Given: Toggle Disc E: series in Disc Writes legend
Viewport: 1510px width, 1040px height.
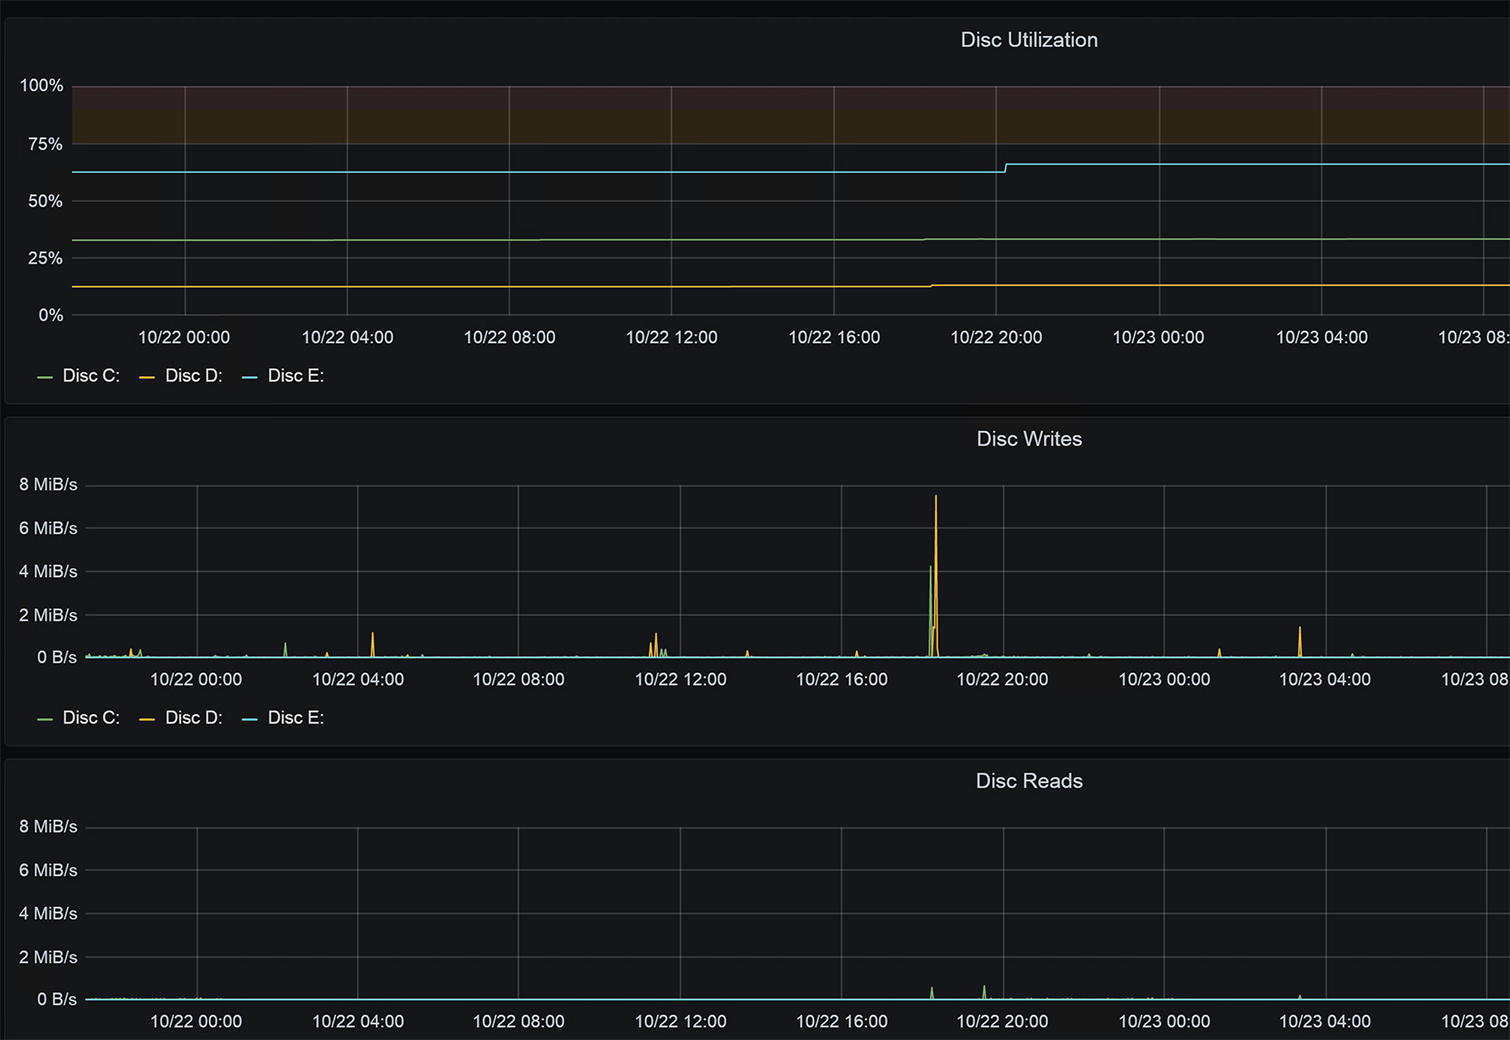Looking at the screenshot, I should (296, 718).
